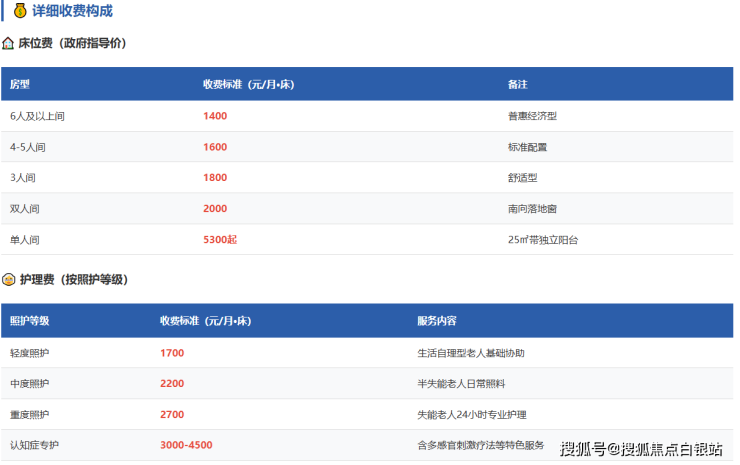Click the 1400 price value
The height and width of the screenshot is (465, 740).
pyautogui.click(x=215, y=116)
